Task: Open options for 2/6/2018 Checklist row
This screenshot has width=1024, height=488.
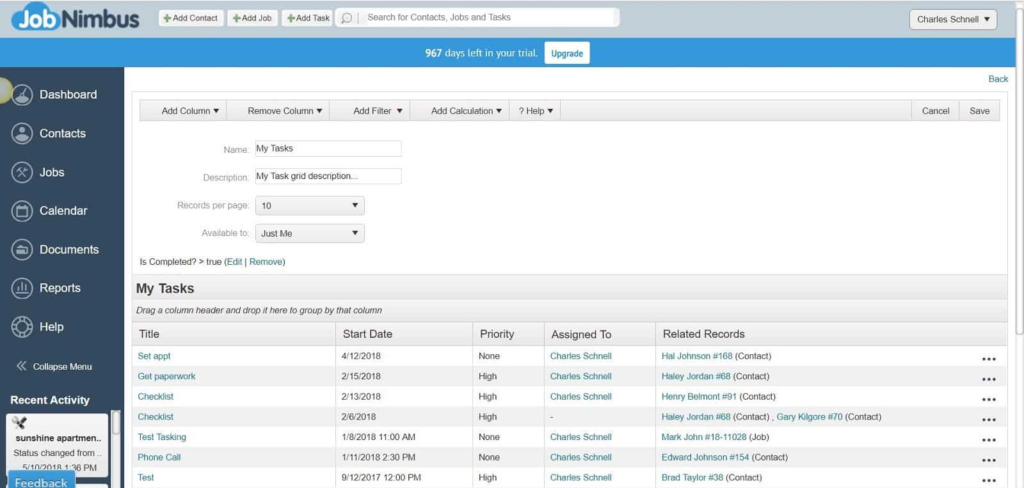Action: point(988,419)
